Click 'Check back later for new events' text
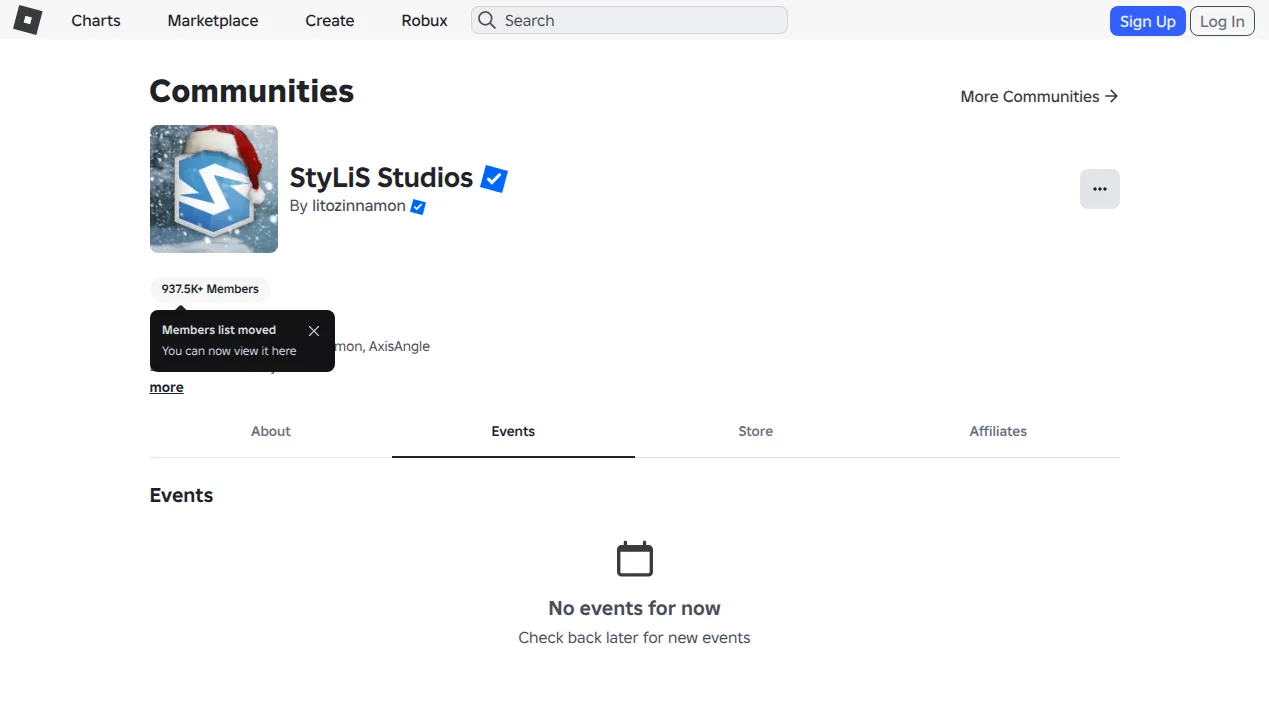The width and height of the screenshot is (1269, 712). tap(634, 638)
